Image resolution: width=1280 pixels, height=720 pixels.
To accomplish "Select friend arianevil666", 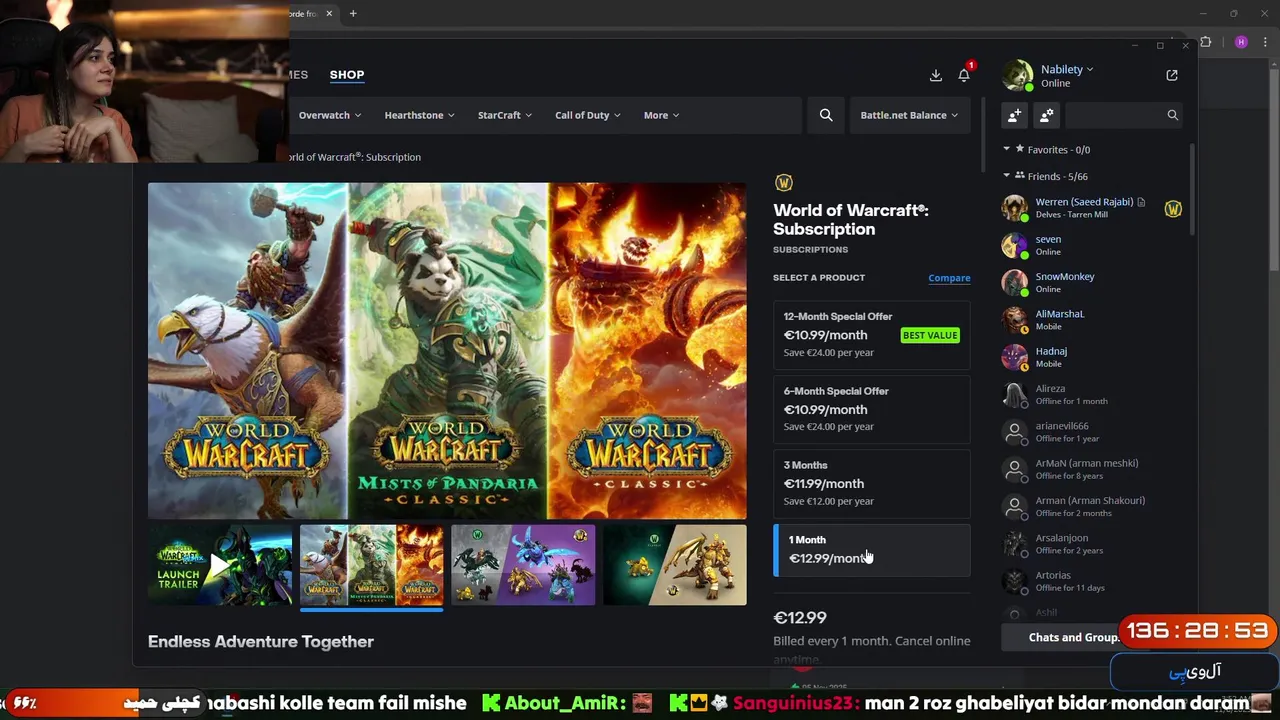I will pos(1093,432).
